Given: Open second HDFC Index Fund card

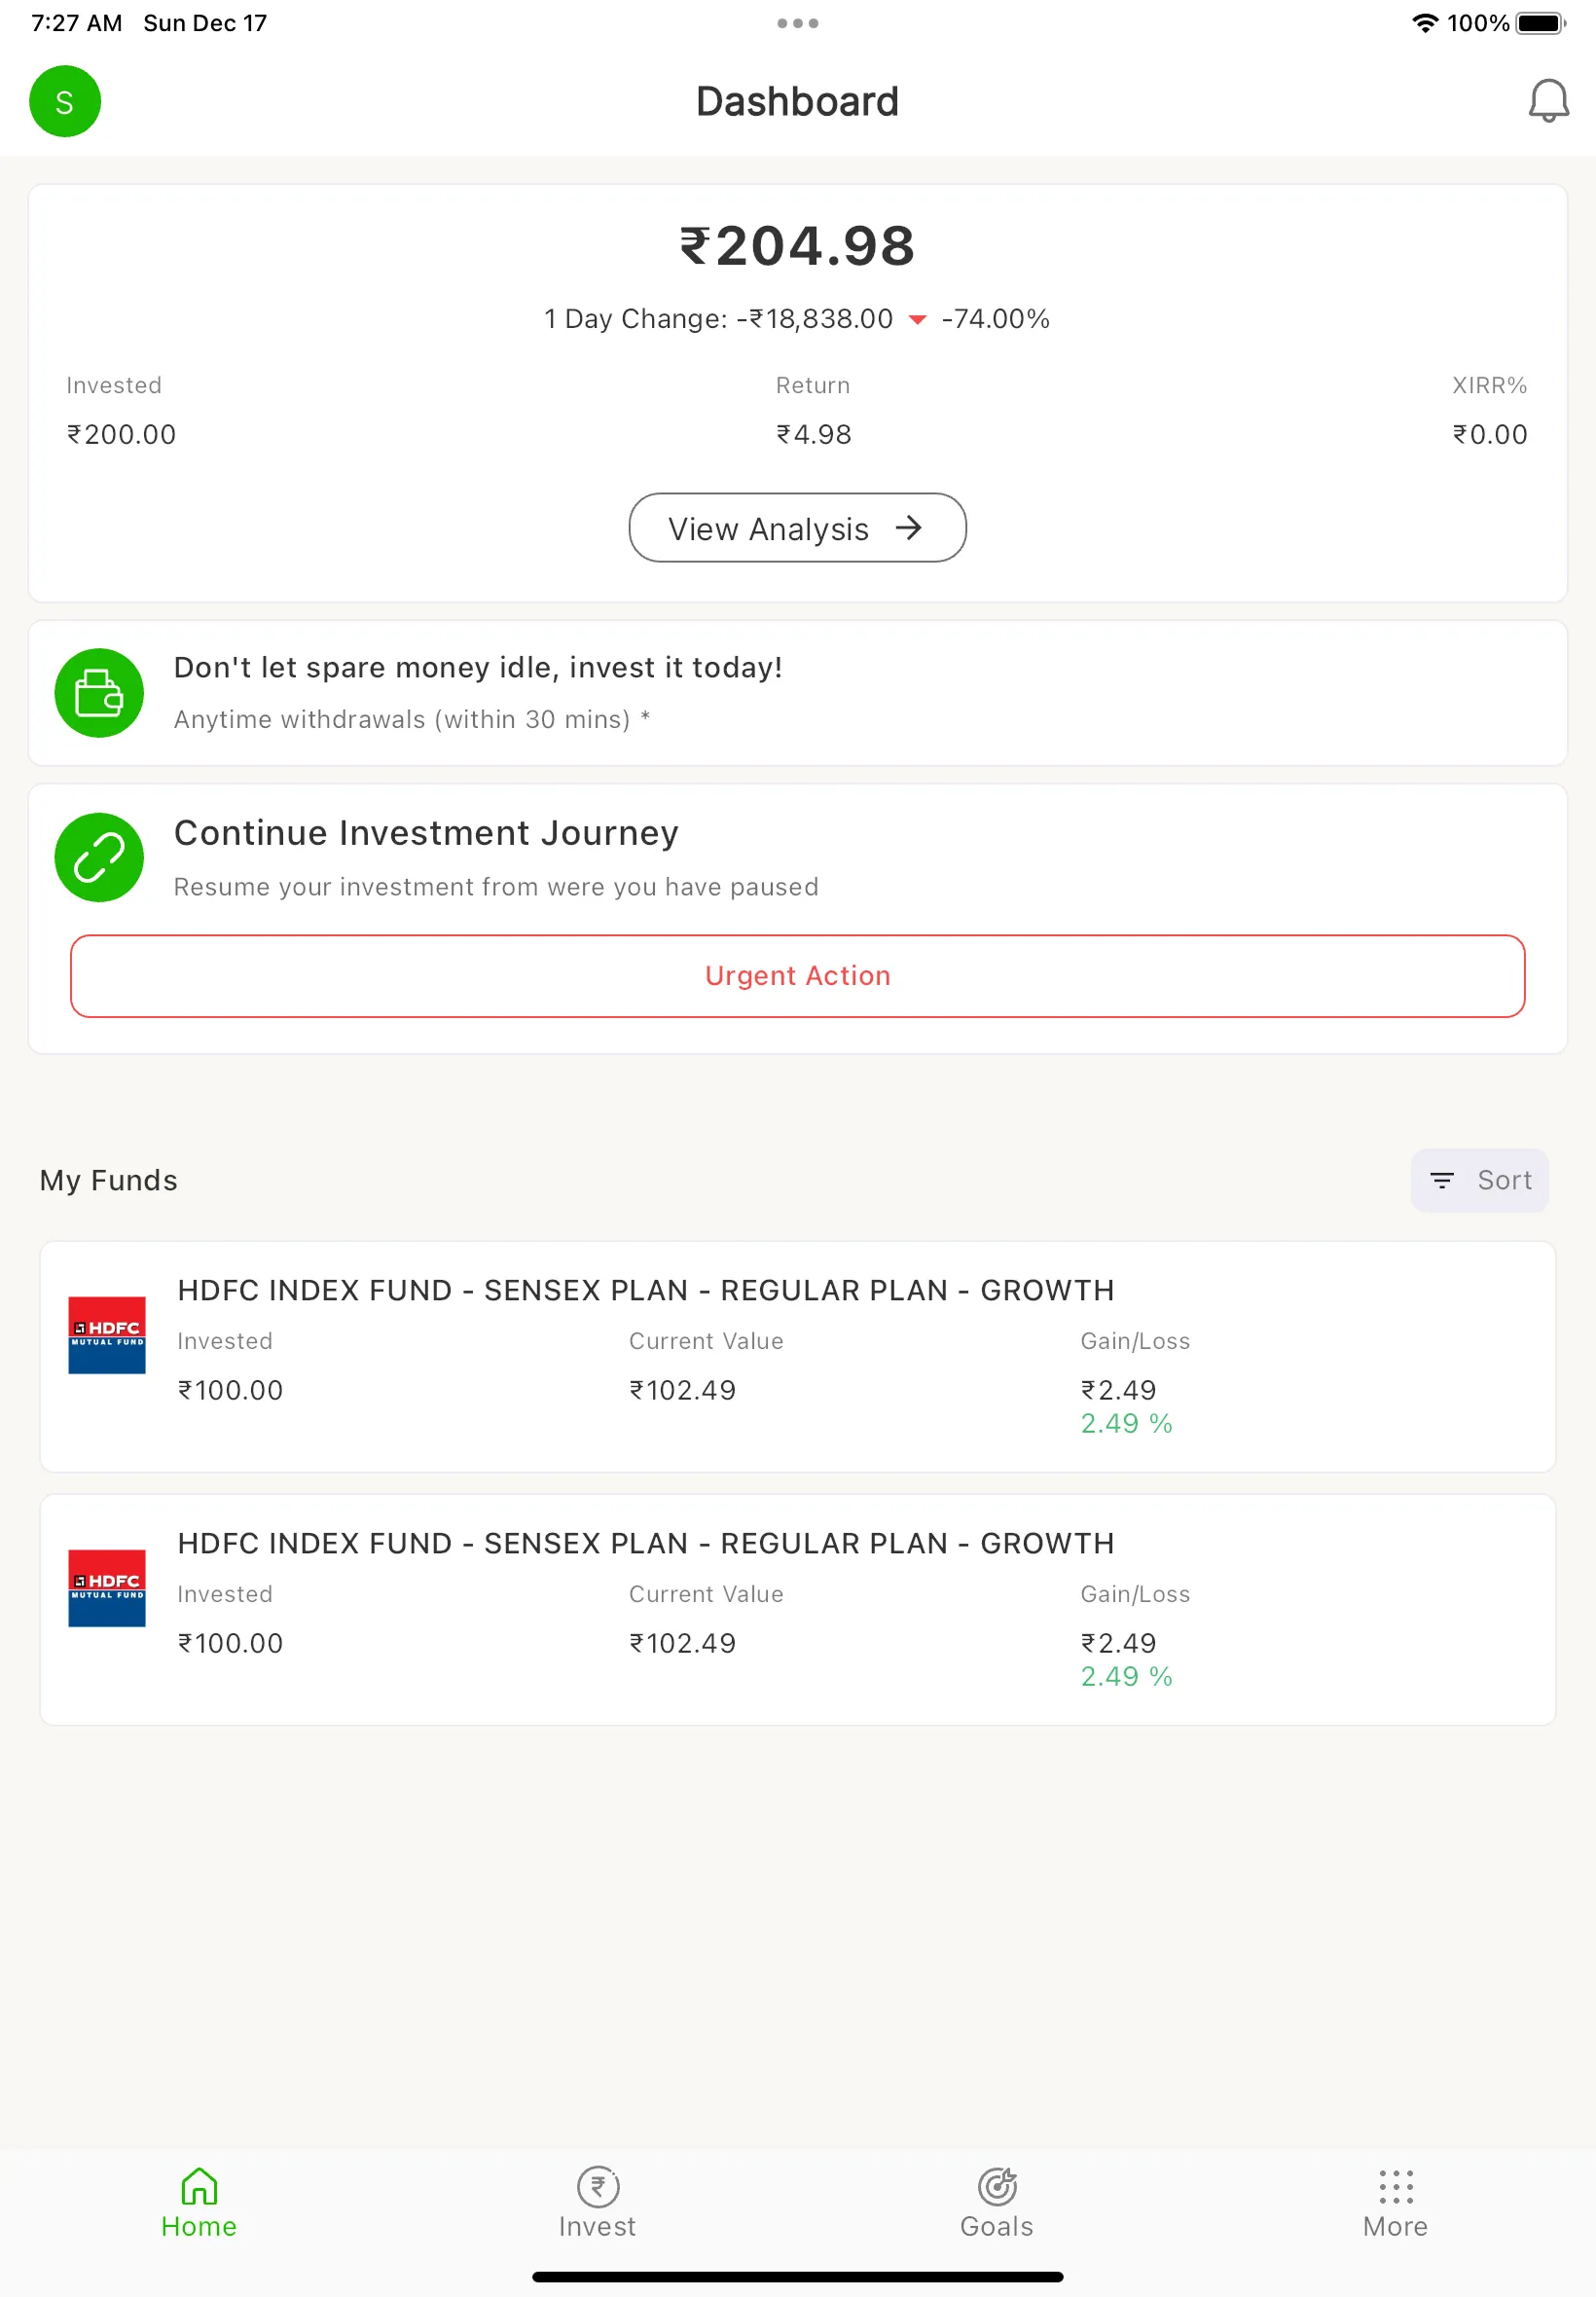Looking at the screenshot, I should (x=797, y=1609).
